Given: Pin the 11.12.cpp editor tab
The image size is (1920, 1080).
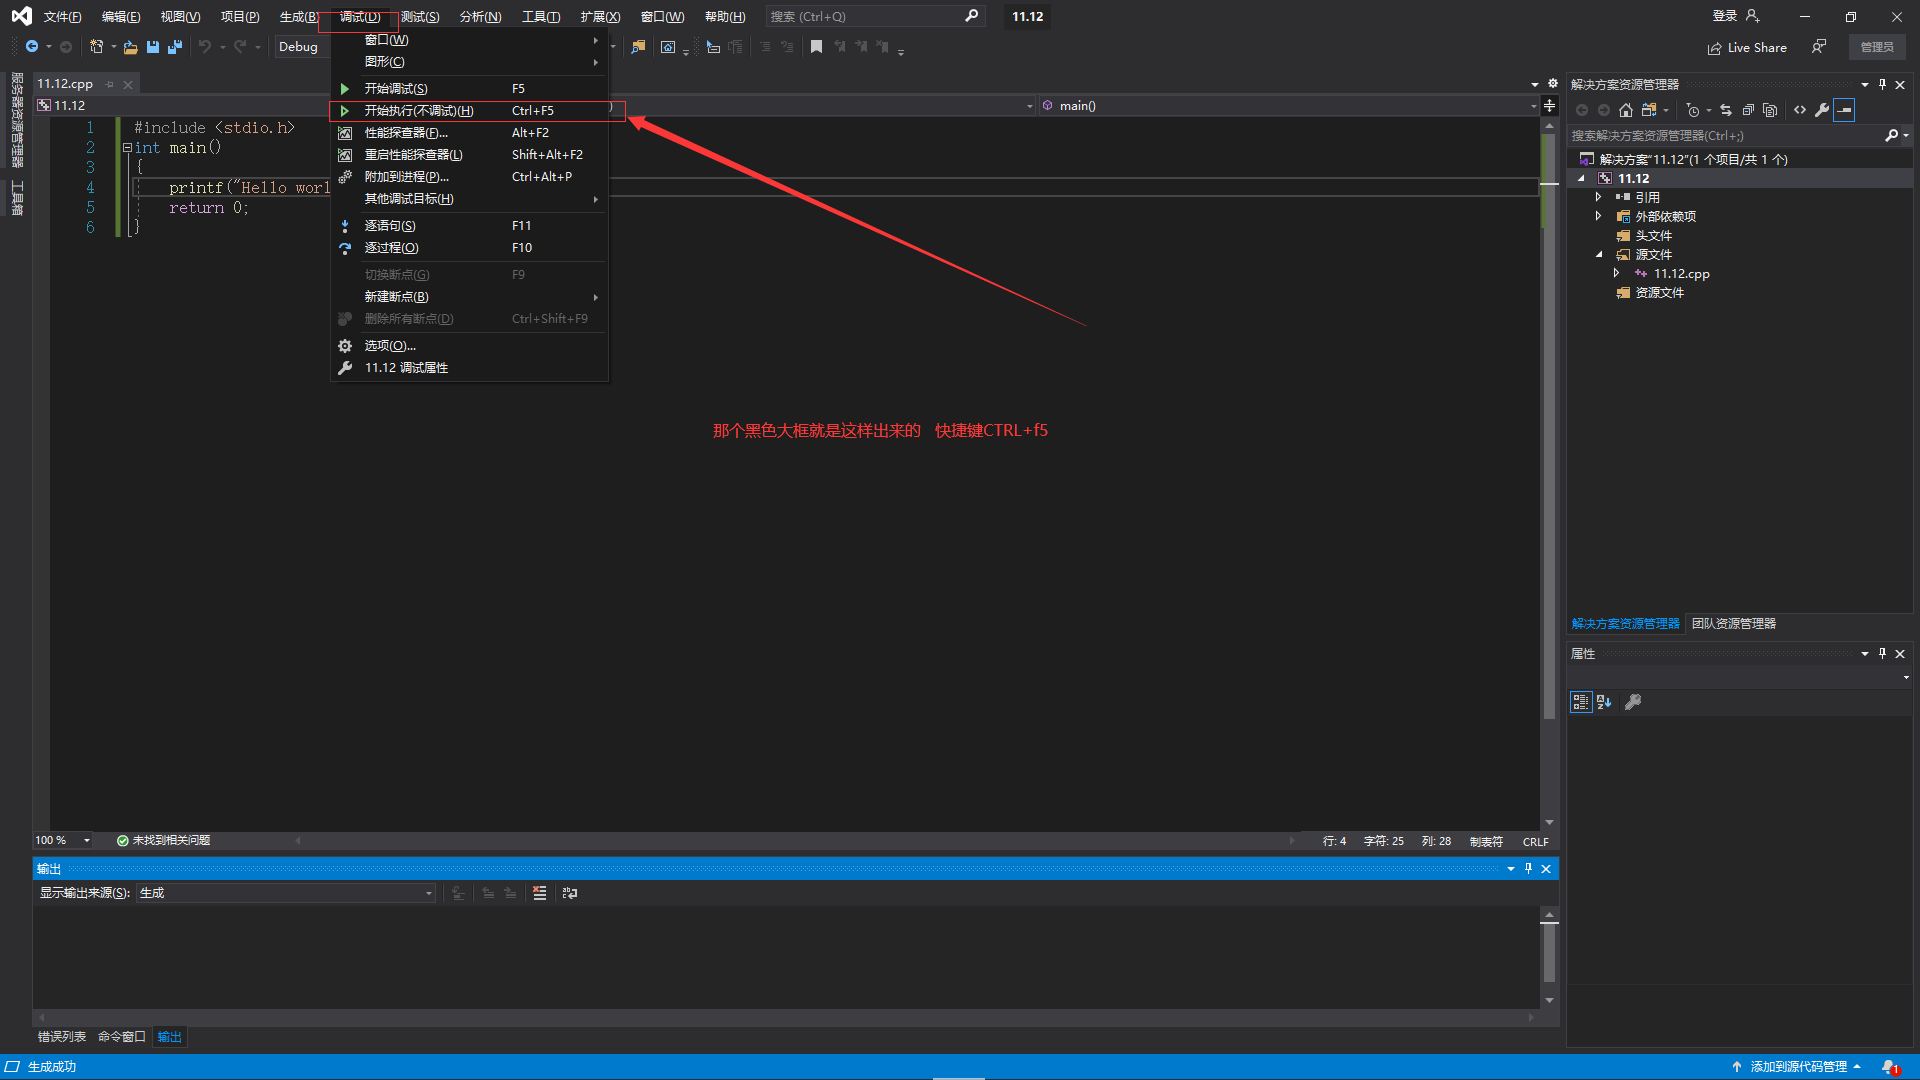Looking at the screenshot, I should [x=110, y=85].
